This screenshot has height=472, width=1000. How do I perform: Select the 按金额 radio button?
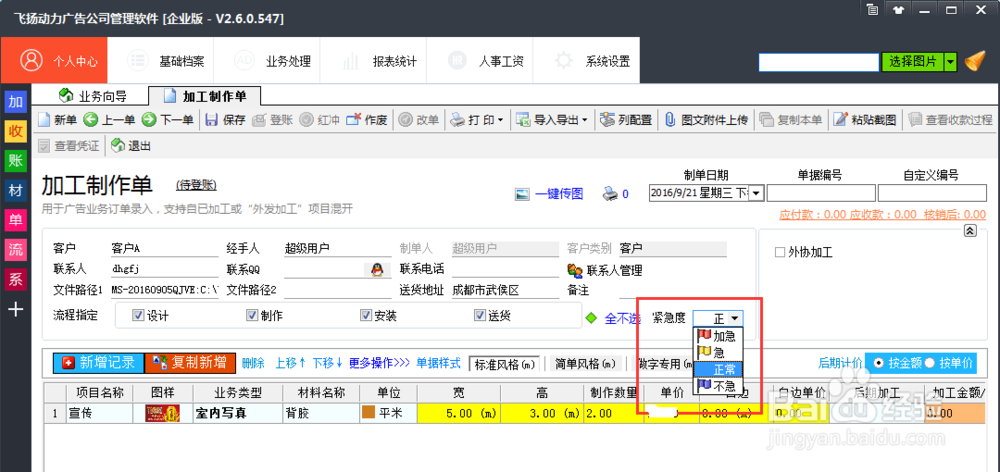point(878,363)
